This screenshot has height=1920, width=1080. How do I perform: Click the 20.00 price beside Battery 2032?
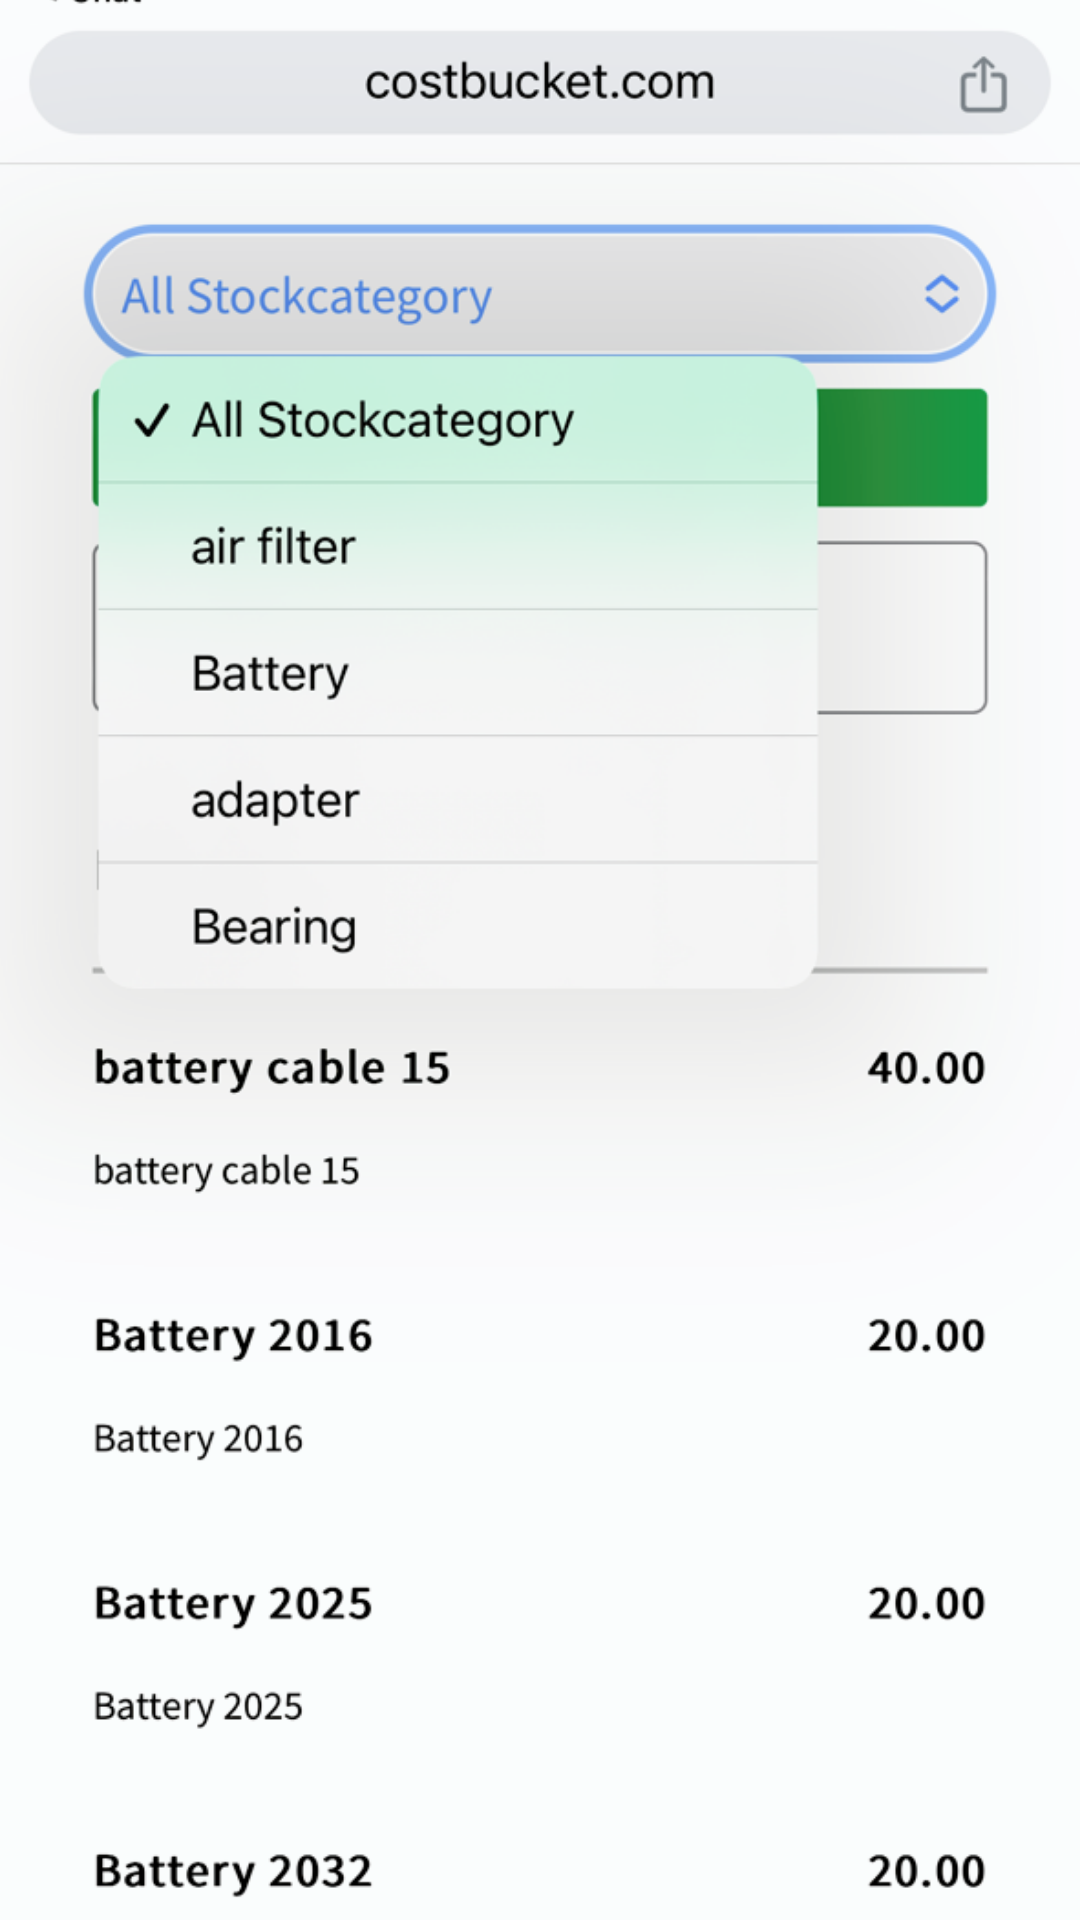926,1871
